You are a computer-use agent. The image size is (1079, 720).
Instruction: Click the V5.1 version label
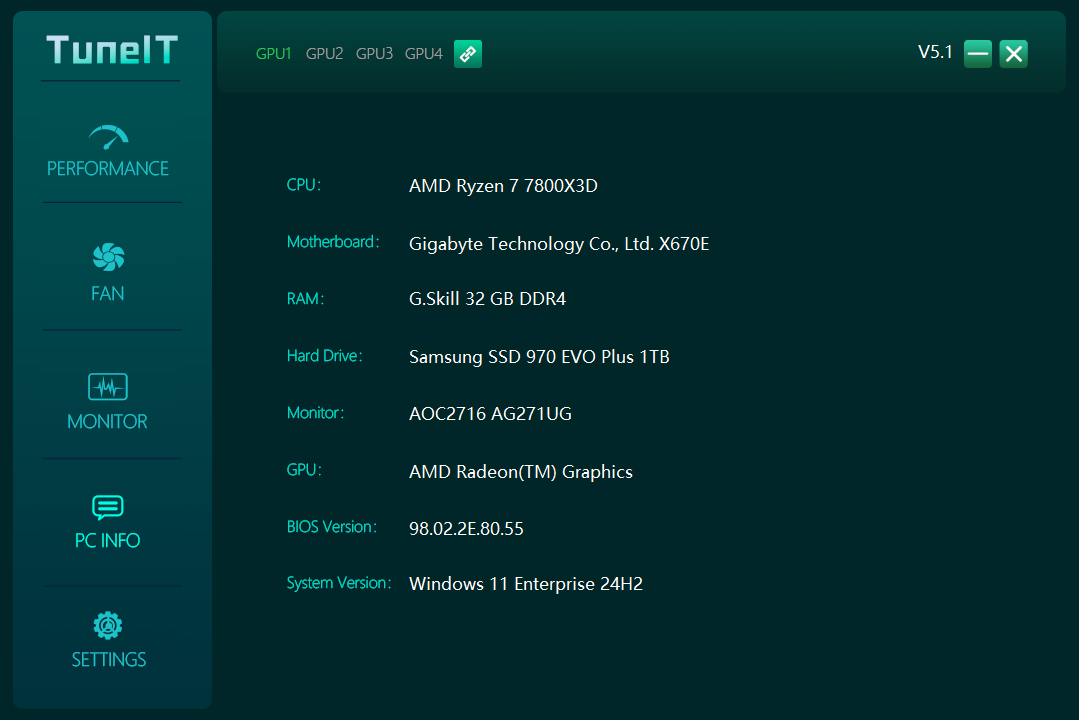tap(935, 53)
